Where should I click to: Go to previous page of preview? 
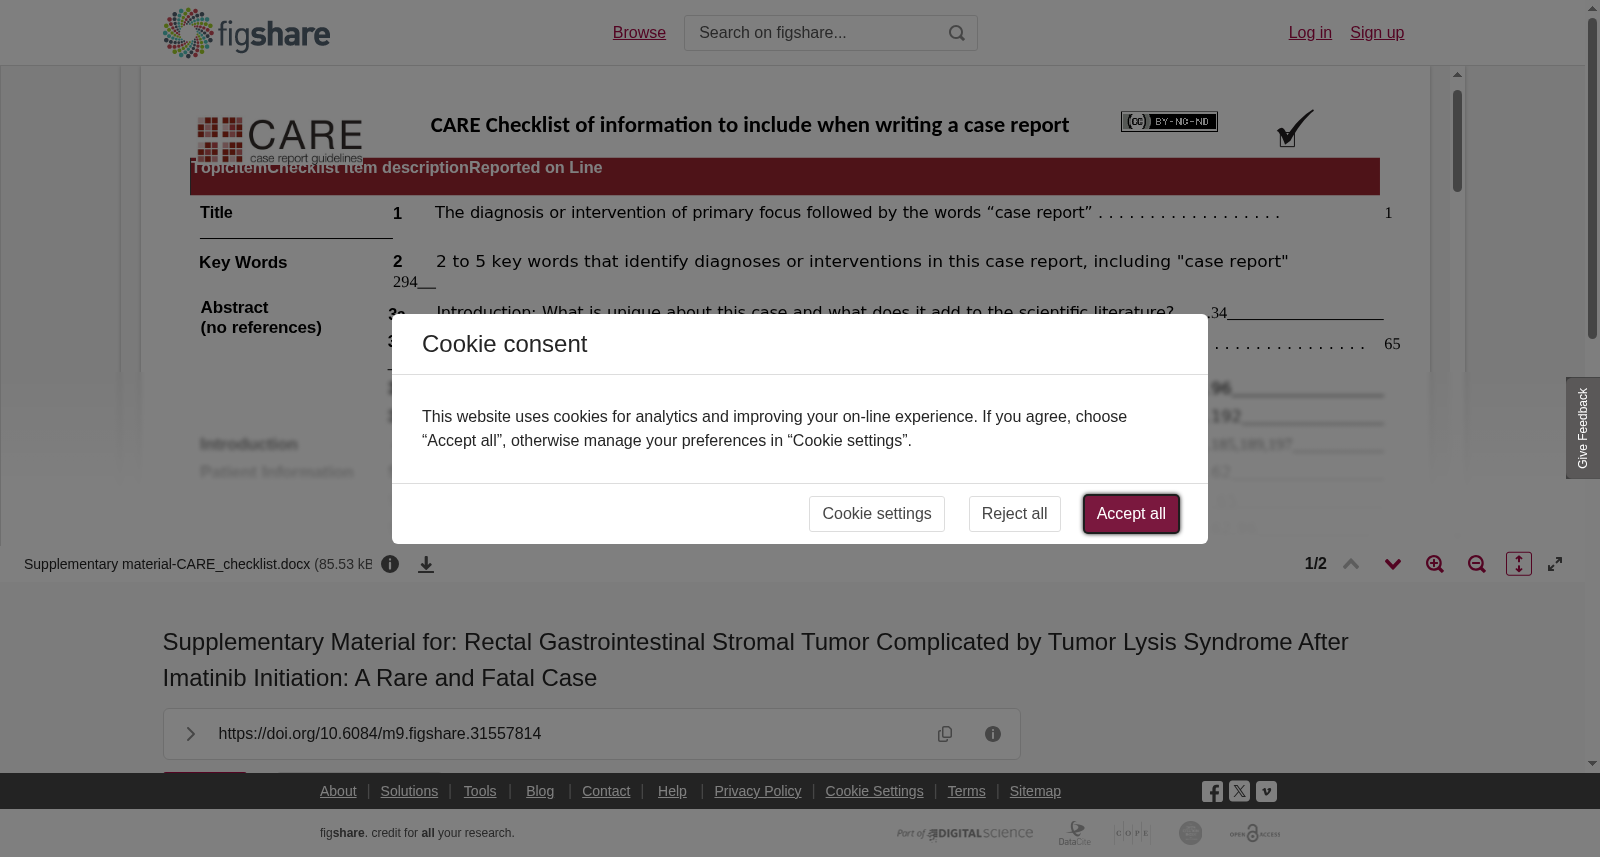pos(1351,564)
